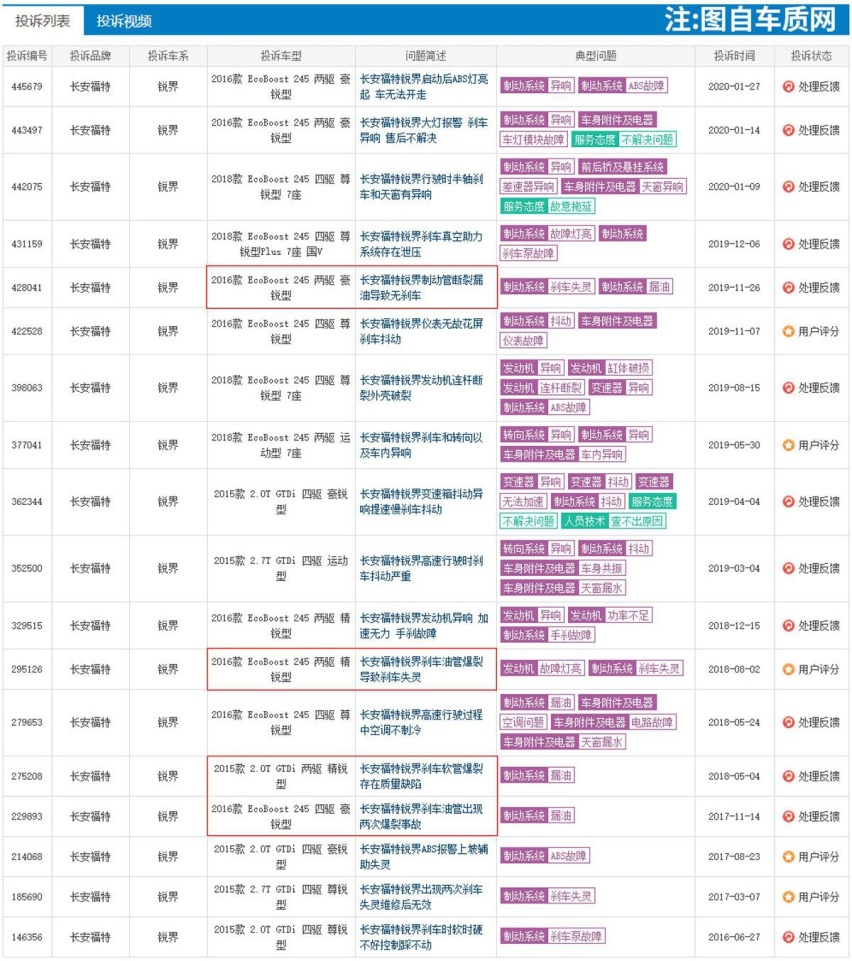Click the 典型问题 column header
The width and height of the screenshot is (852, 961).
(x=595, y=56)
